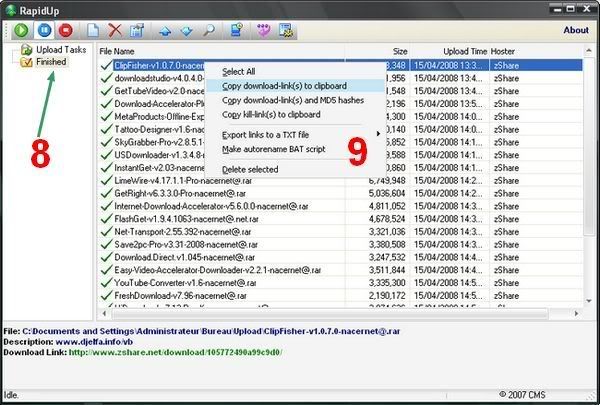Click the green checkmark beside GetTubeVideo-v2.0

point(106,91)
